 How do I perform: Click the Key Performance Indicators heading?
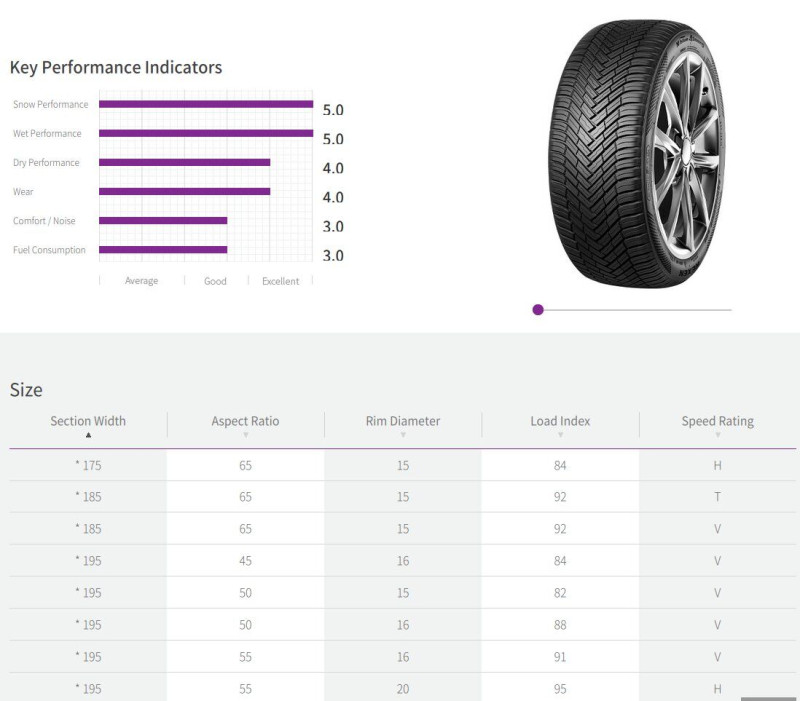[116, 68]
